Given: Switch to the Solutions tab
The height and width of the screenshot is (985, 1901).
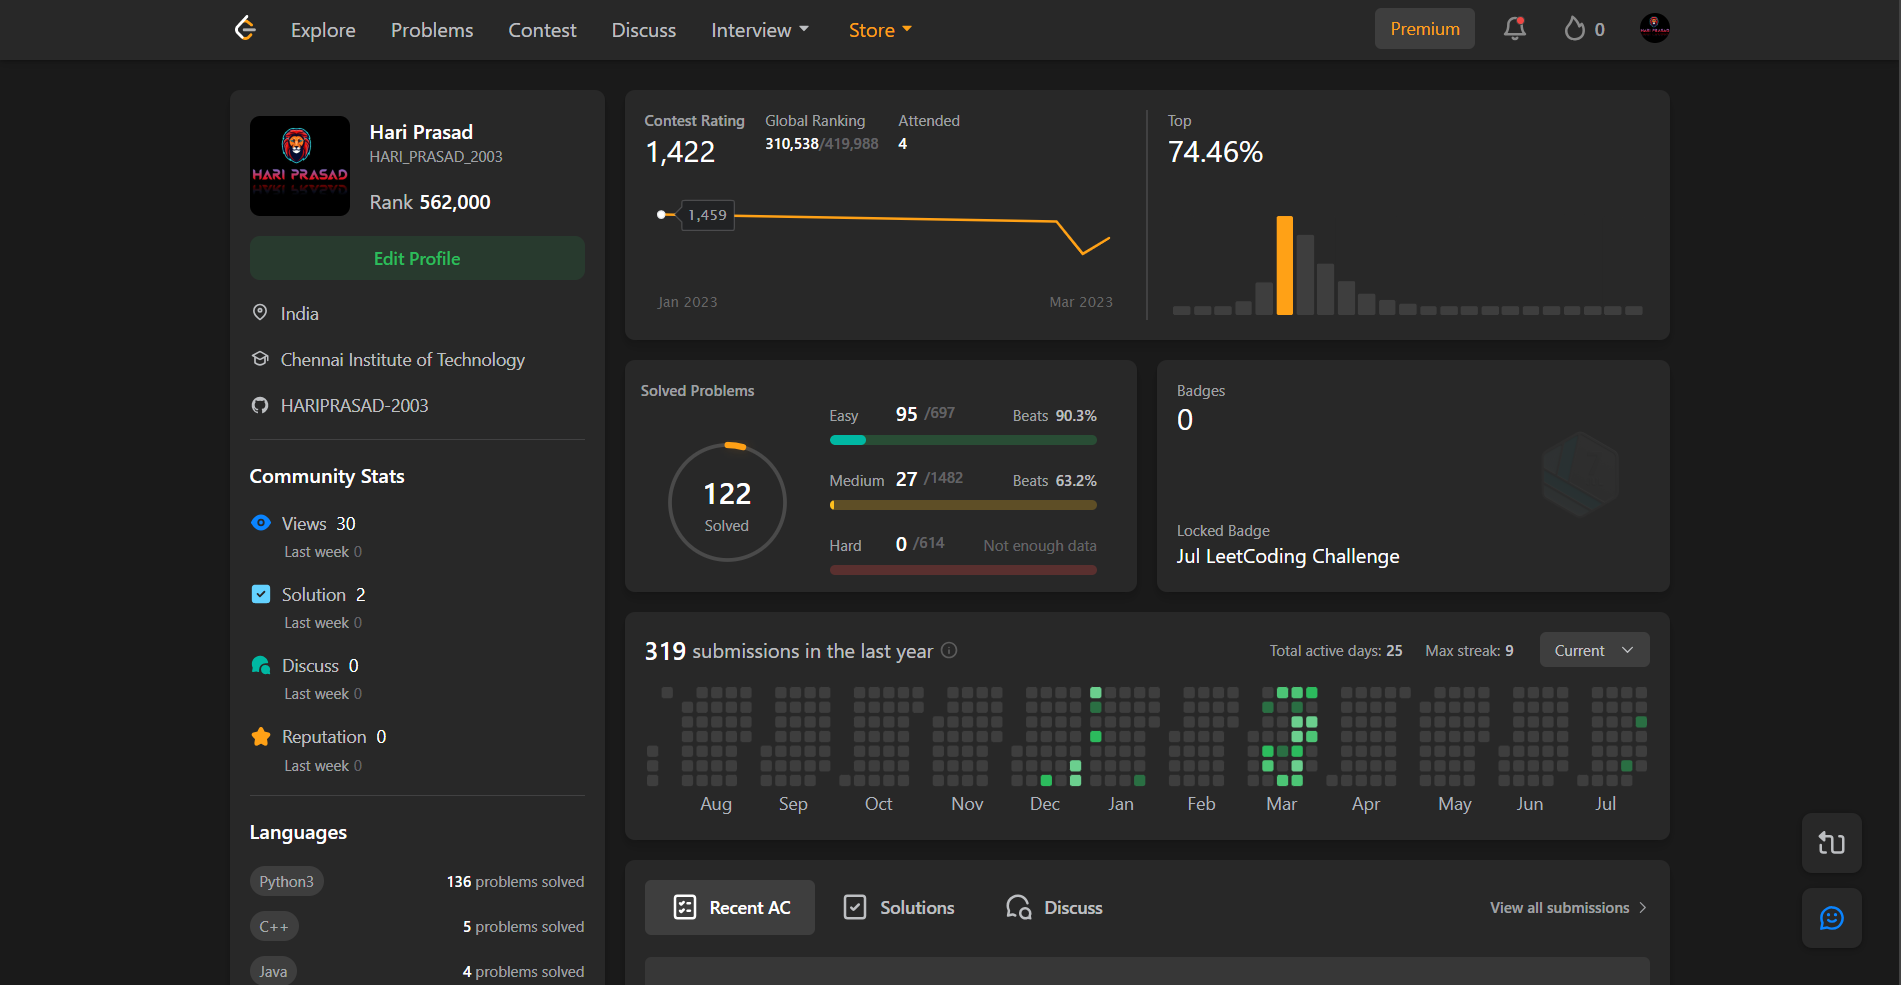Looking at the screenshot, I should 899,907.
